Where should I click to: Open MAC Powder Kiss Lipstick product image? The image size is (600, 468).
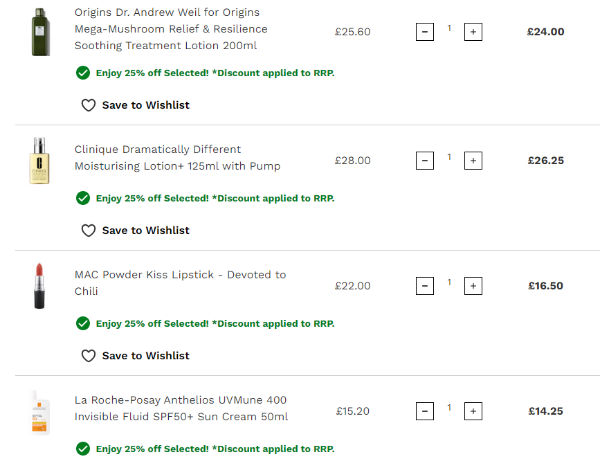tap(39, 286)
